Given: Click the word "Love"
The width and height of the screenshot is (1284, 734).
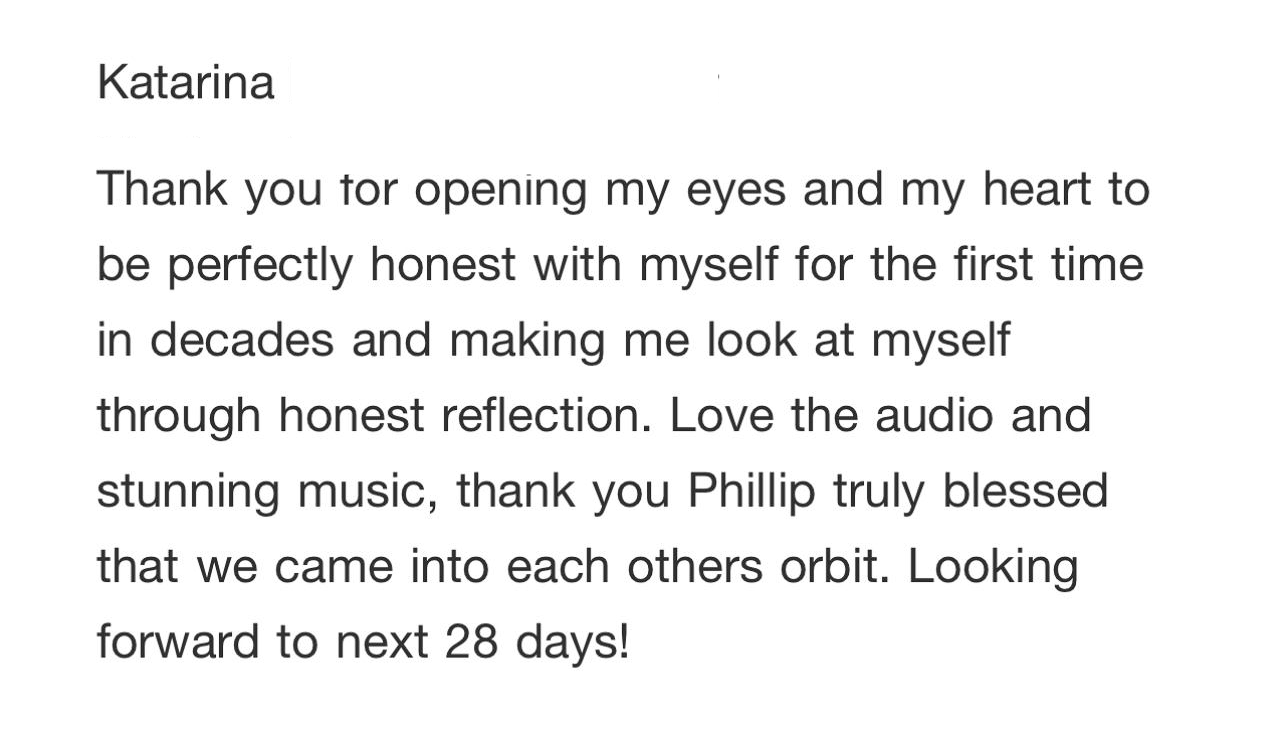Looking at the screenshot, I should [x=722, y=415].
